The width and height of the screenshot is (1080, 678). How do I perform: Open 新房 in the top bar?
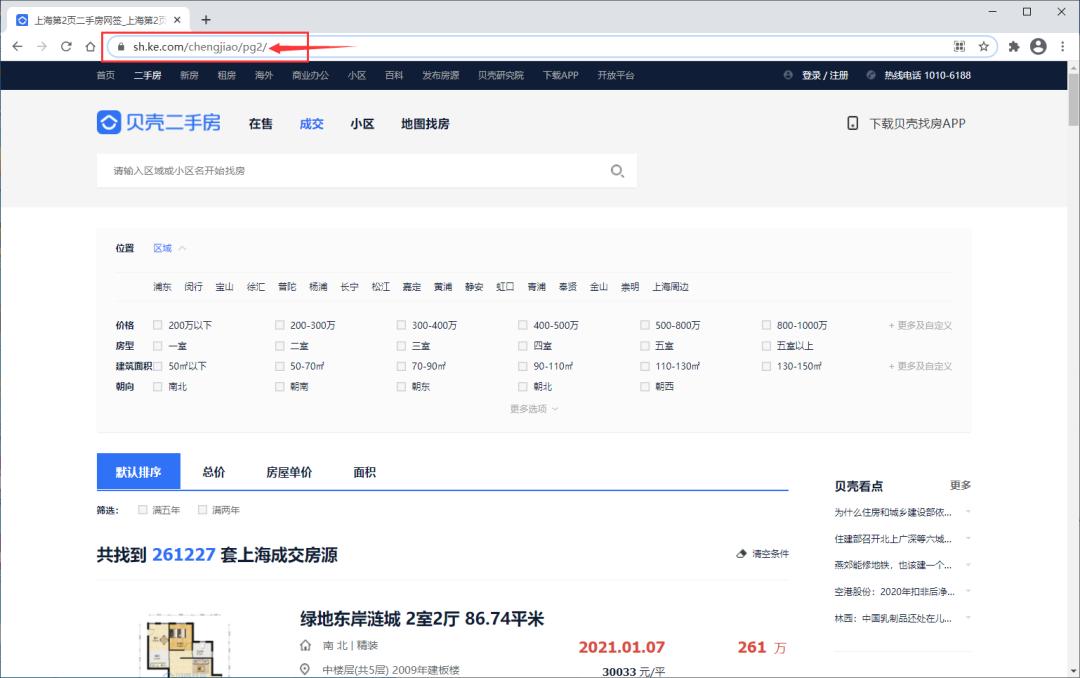click(189, 75)
